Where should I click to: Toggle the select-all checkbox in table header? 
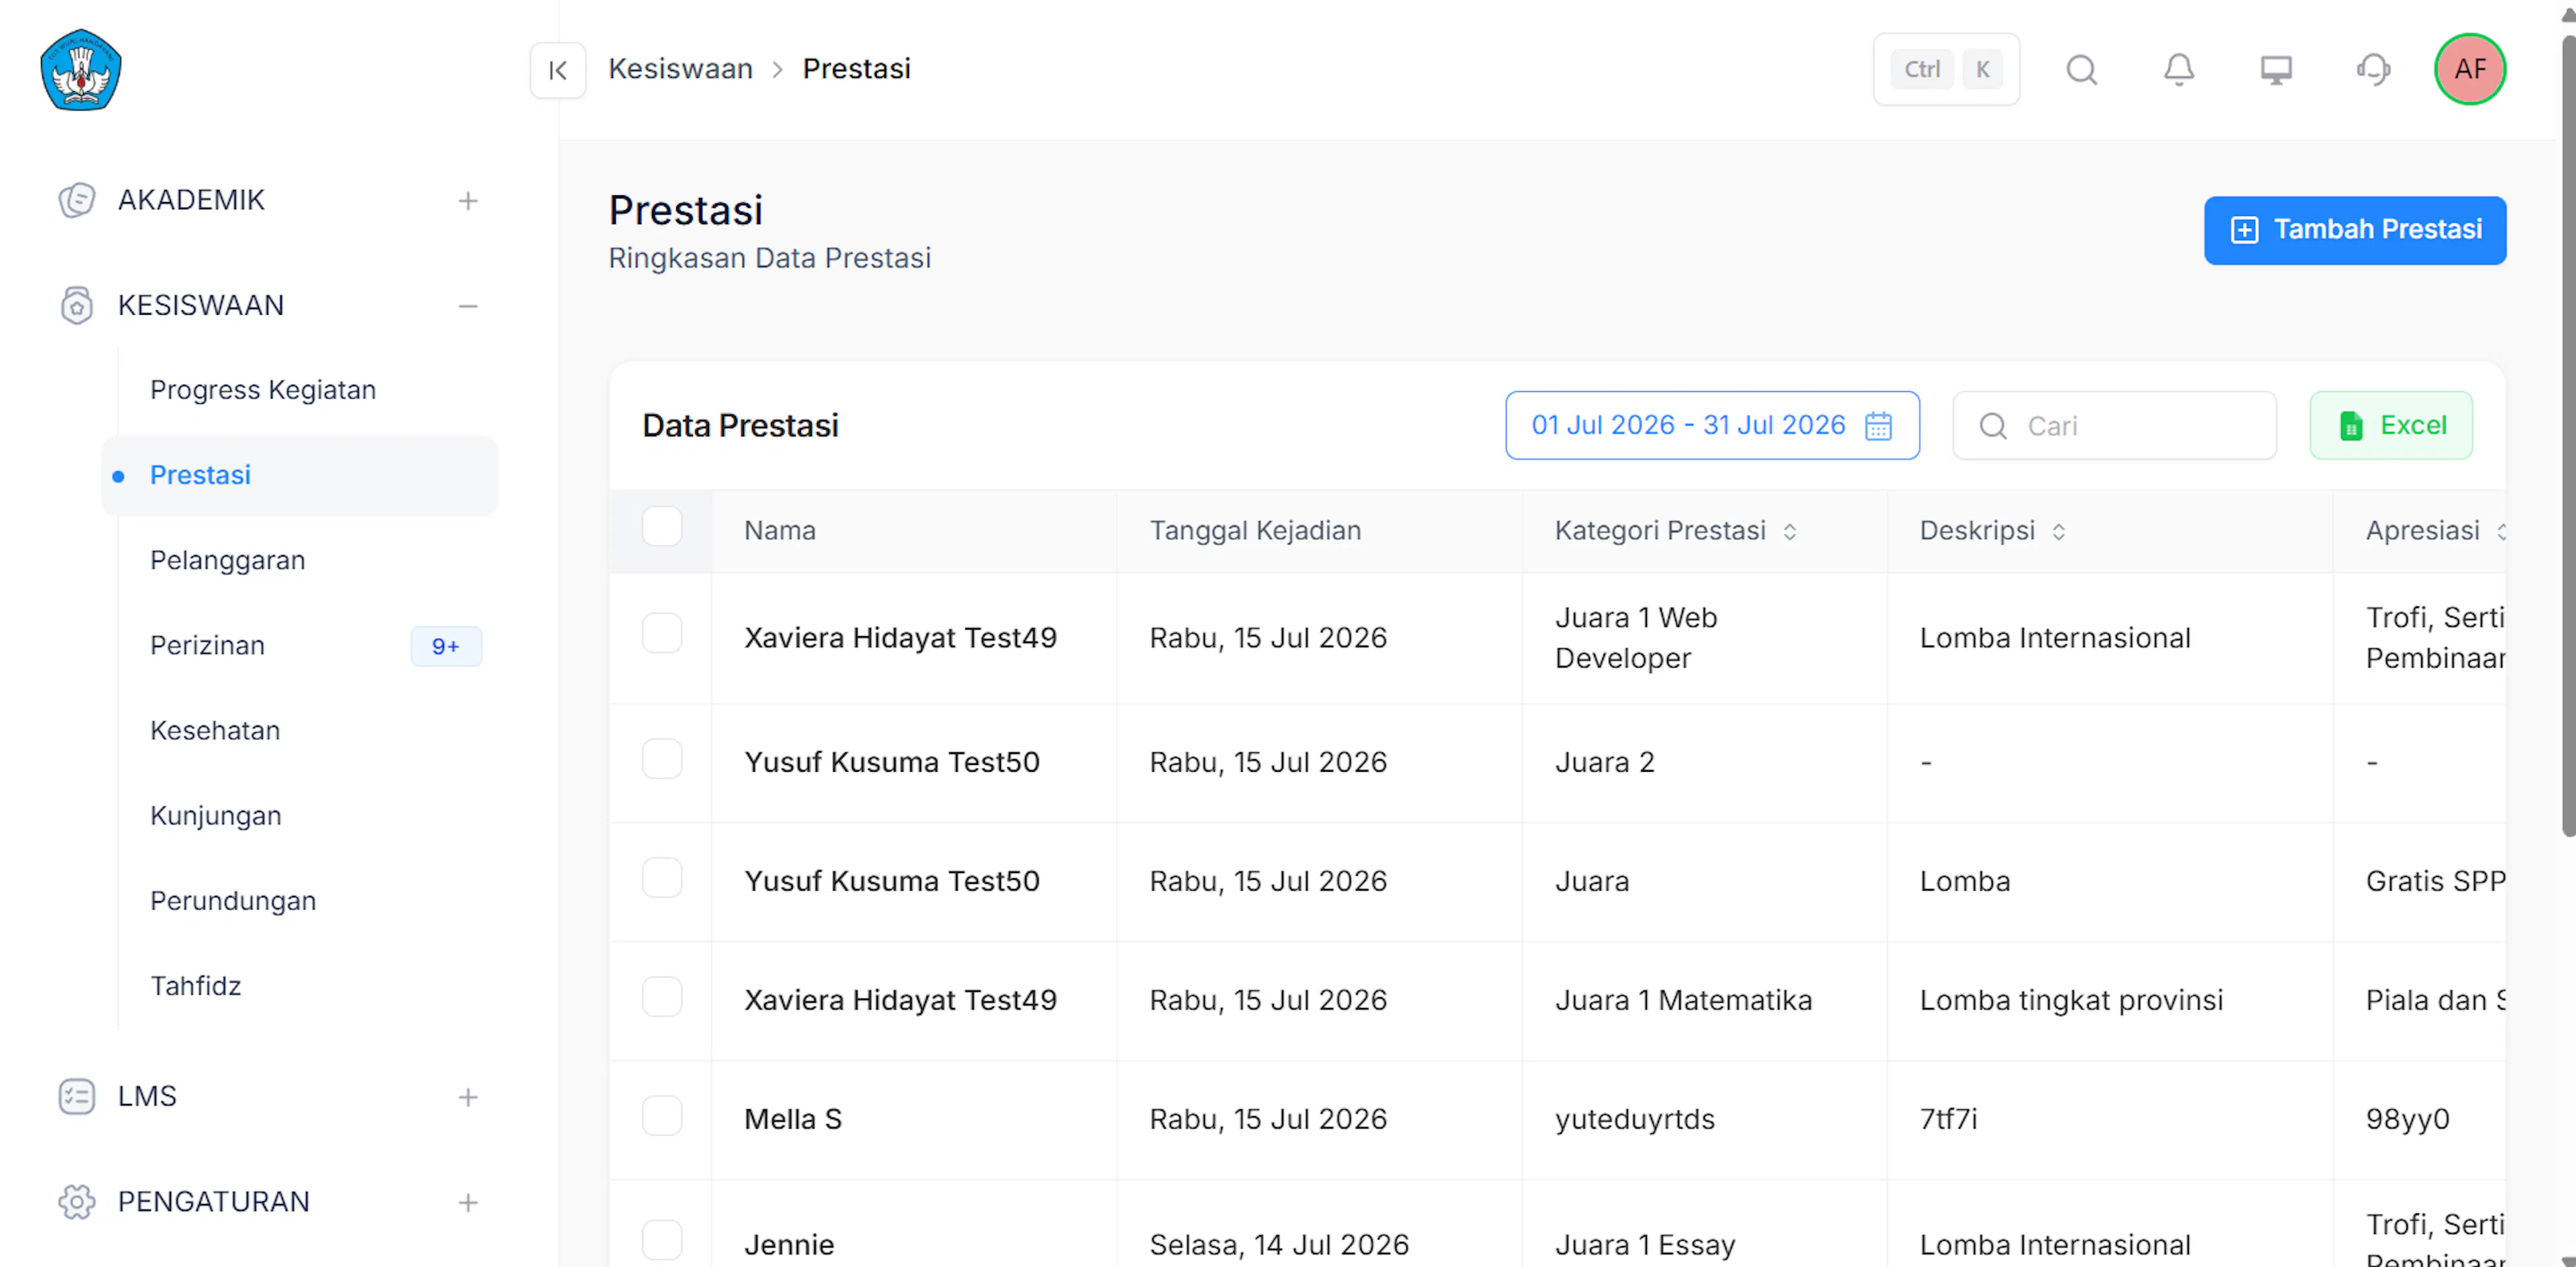coord(662,527)
